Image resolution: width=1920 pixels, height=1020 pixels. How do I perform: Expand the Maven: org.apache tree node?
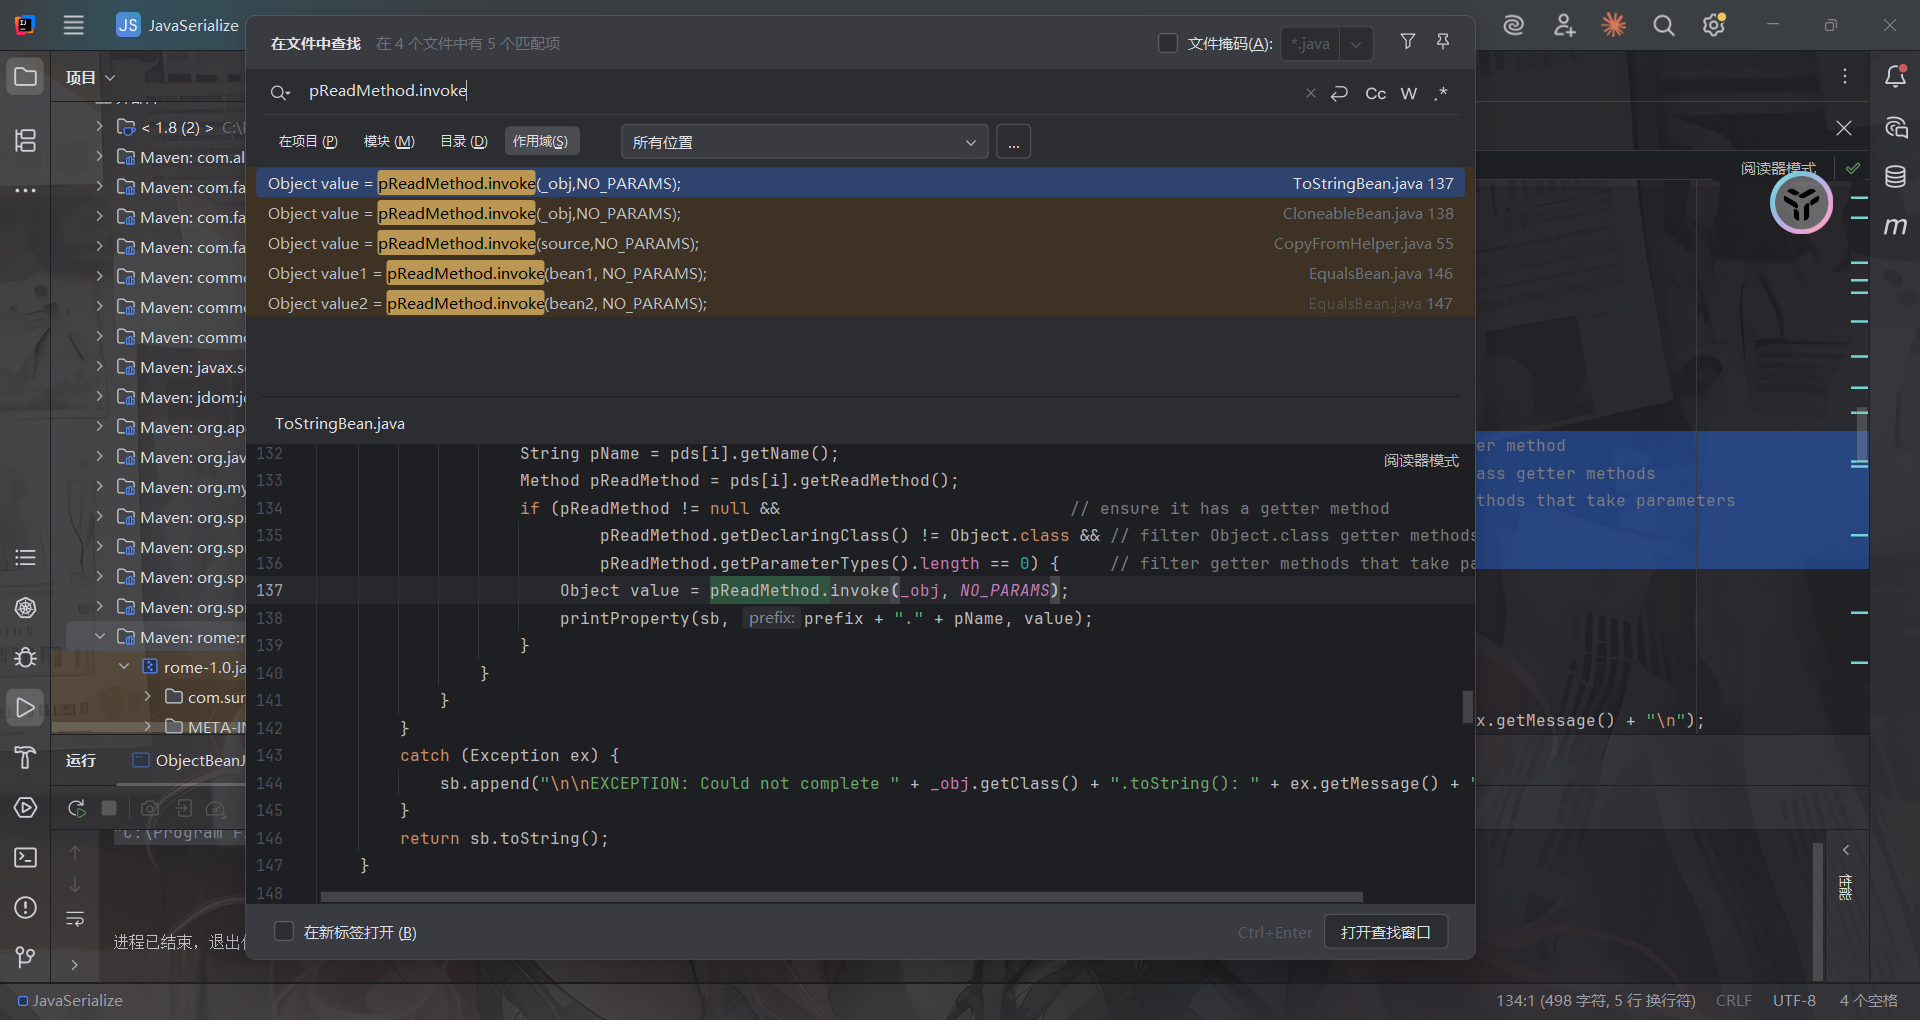click(x=99, y=427)
